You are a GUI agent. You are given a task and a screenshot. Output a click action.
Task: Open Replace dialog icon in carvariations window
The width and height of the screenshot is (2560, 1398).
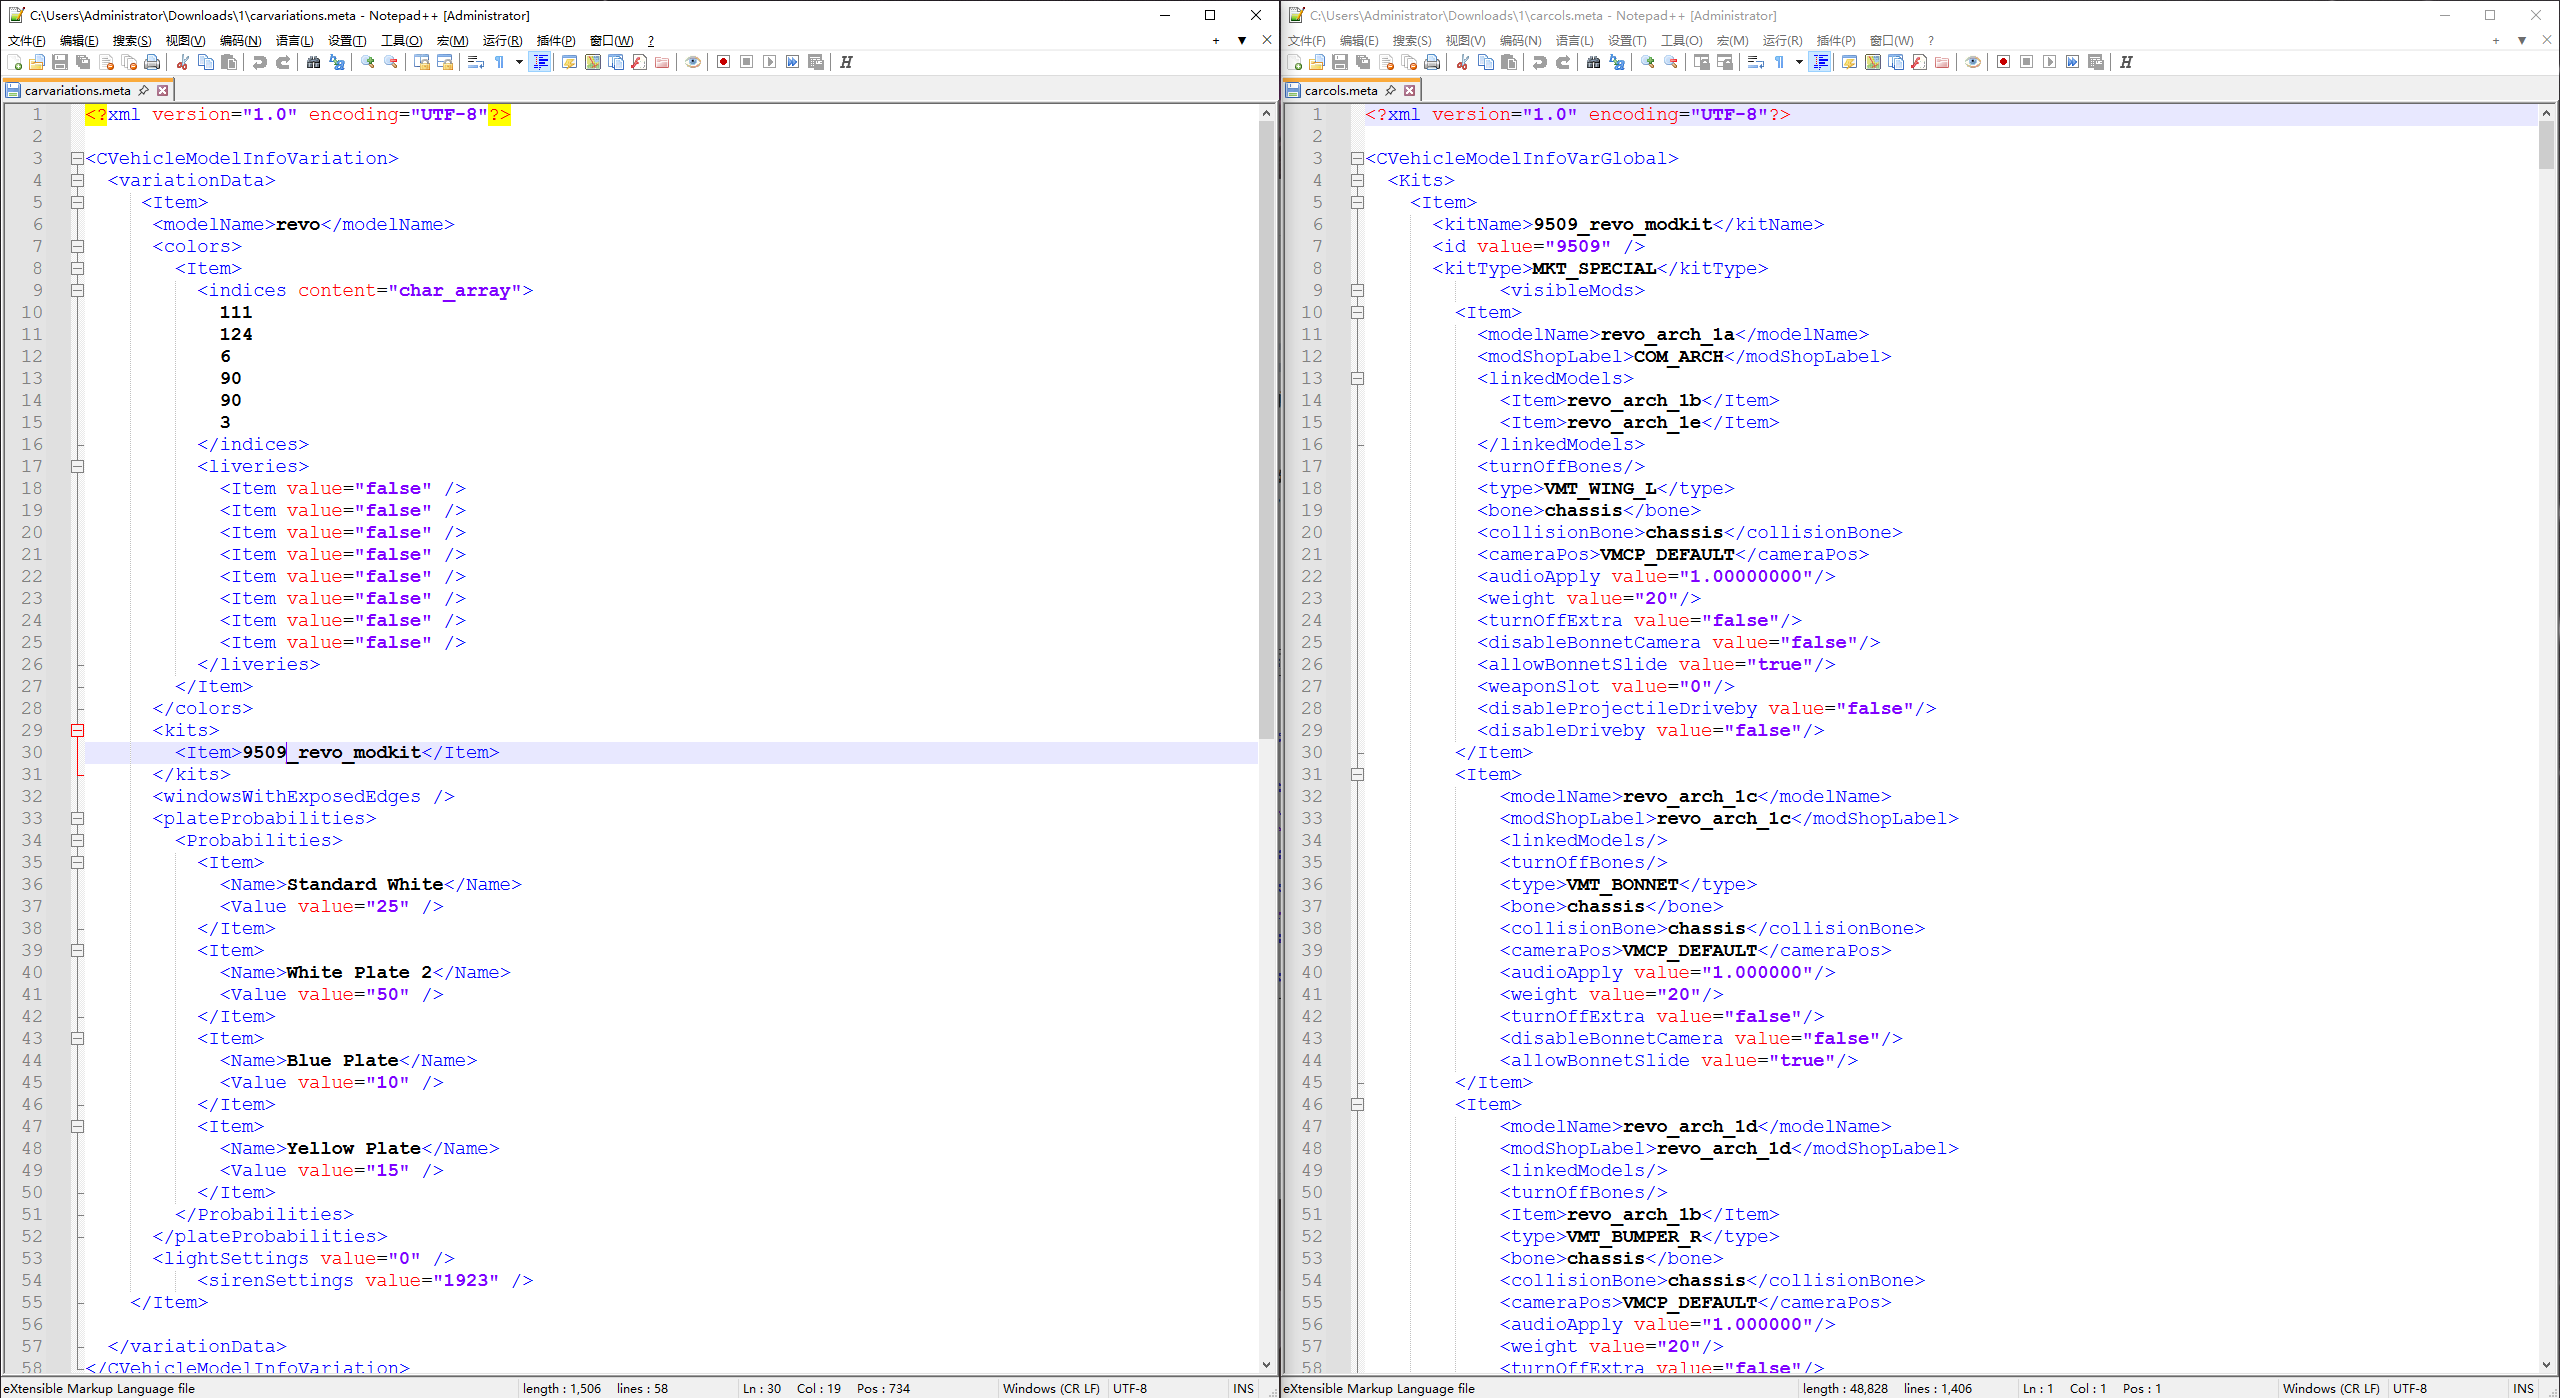337,62
